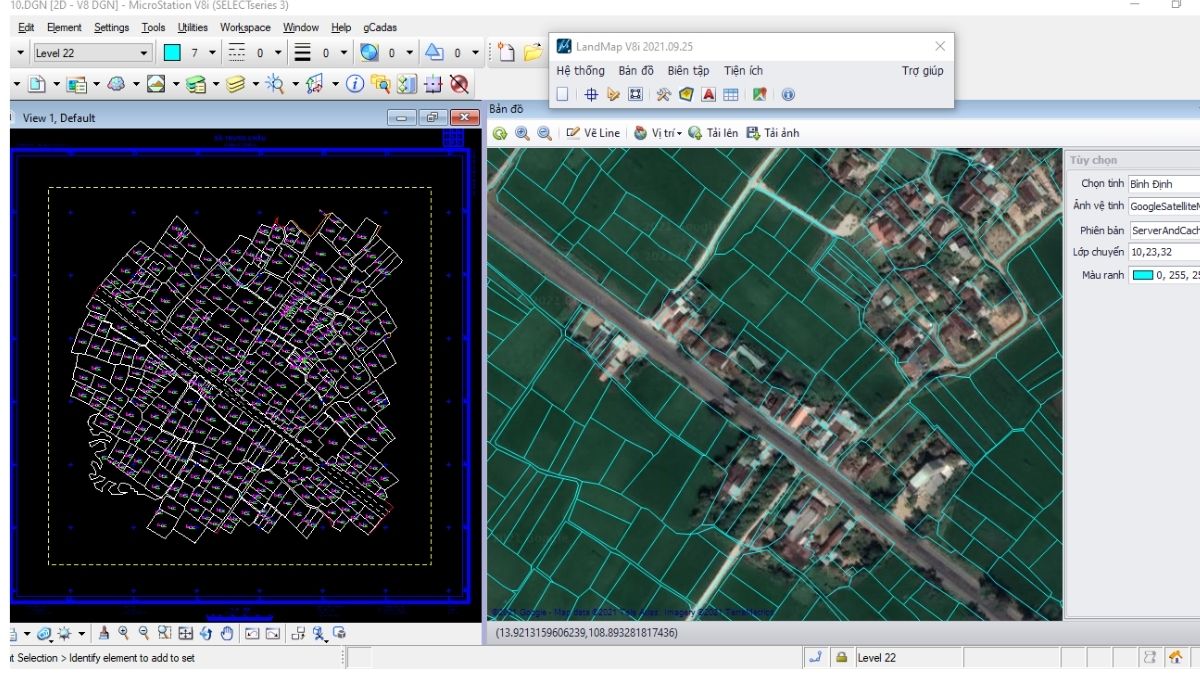Click the refresh icon in Bản đồ toolbar

(500, 133)
